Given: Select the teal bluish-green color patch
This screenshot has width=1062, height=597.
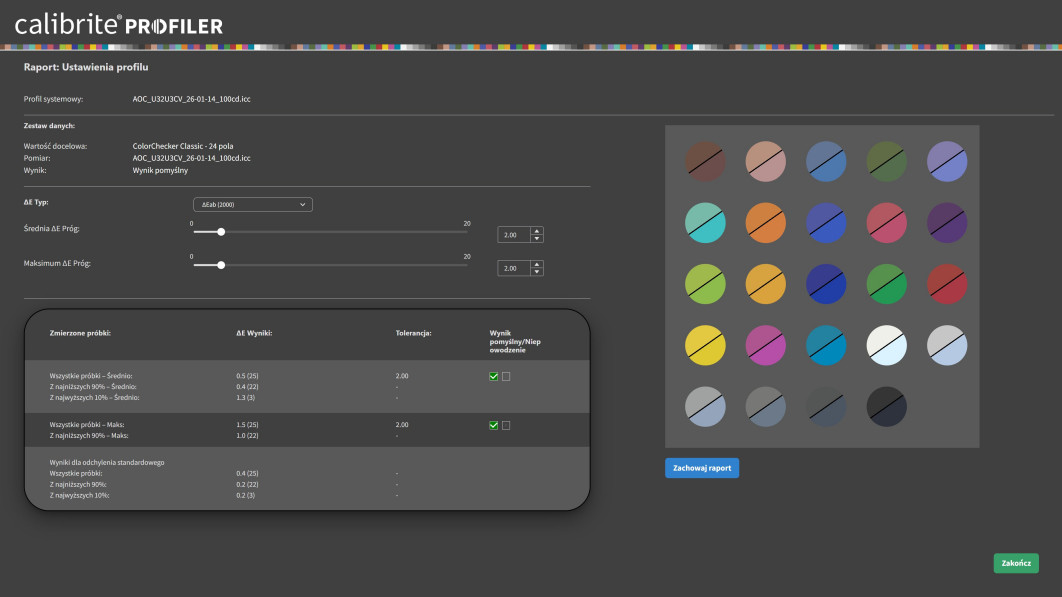Looking at the screenshot, I should (705, 223).
